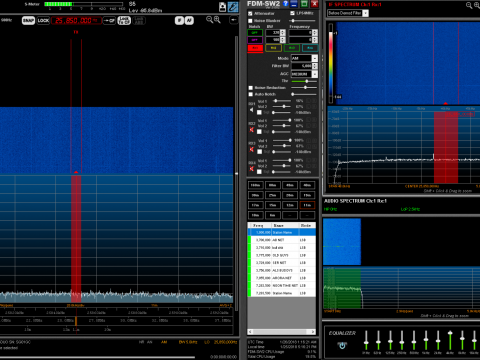This screenshot has width=480, height=360.
Task: Enable the RX1 squelch checkbox
Action: click(x=259, y=112)
